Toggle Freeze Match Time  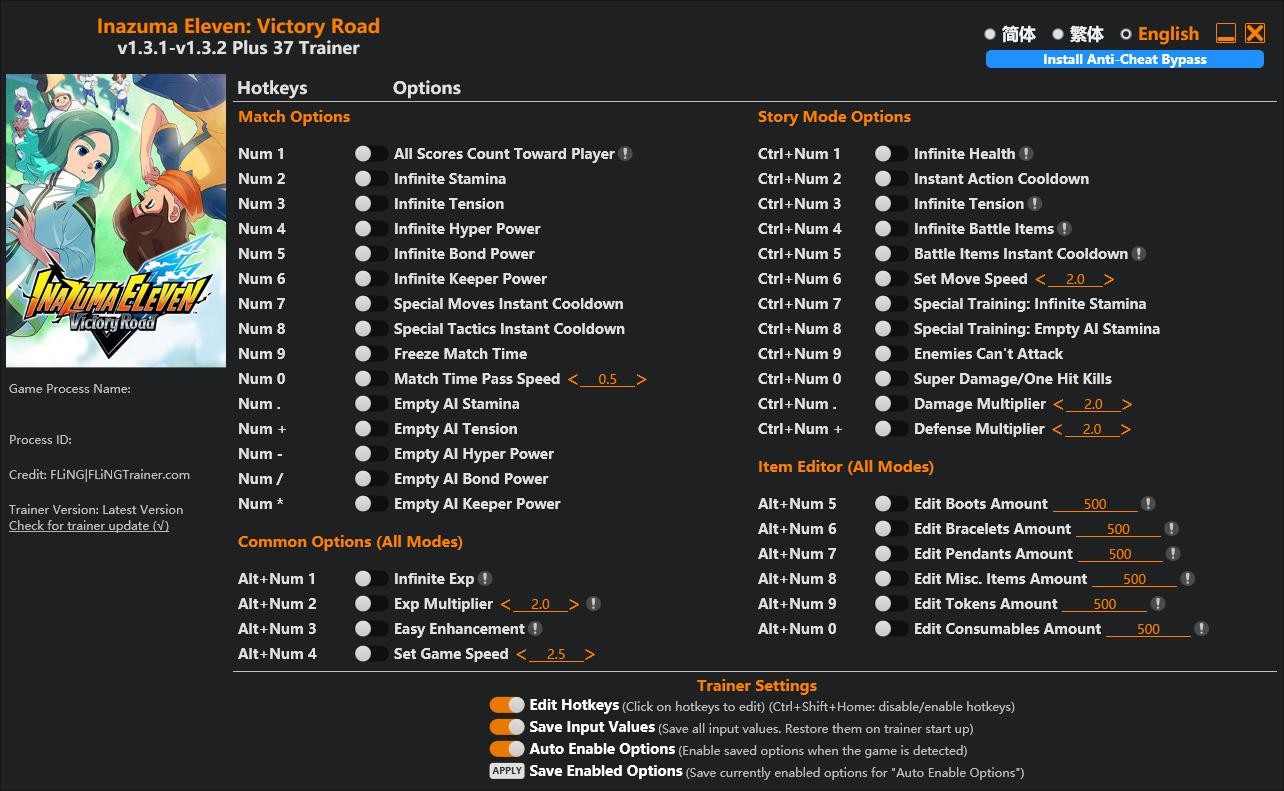tap(370, 354)
